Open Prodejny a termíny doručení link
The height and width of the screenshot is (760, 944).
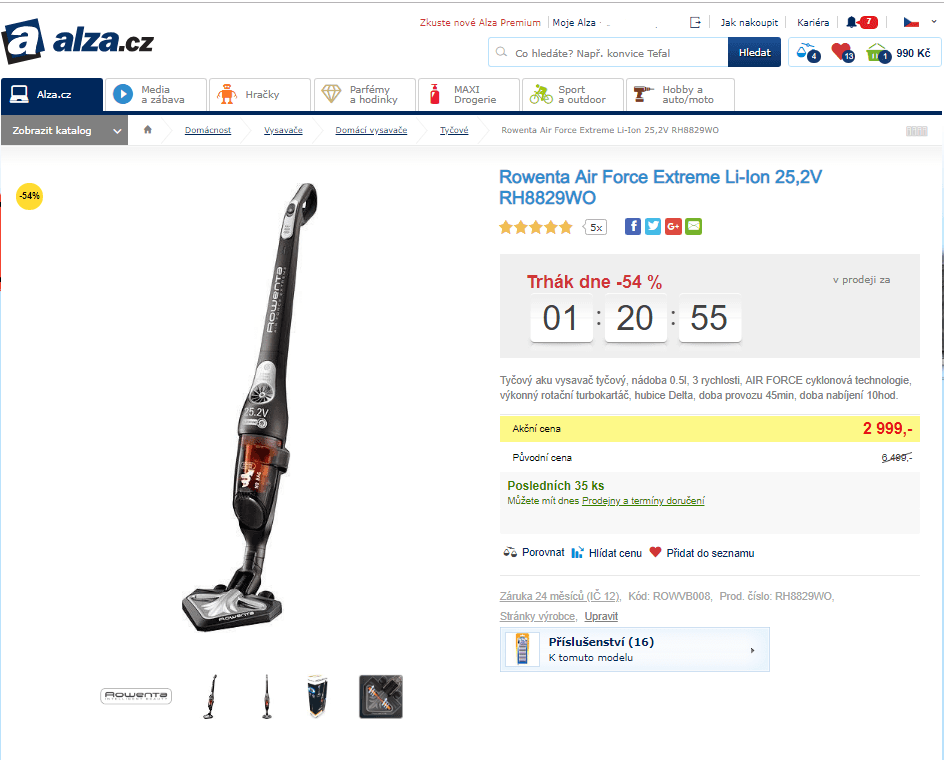[643, 500]
